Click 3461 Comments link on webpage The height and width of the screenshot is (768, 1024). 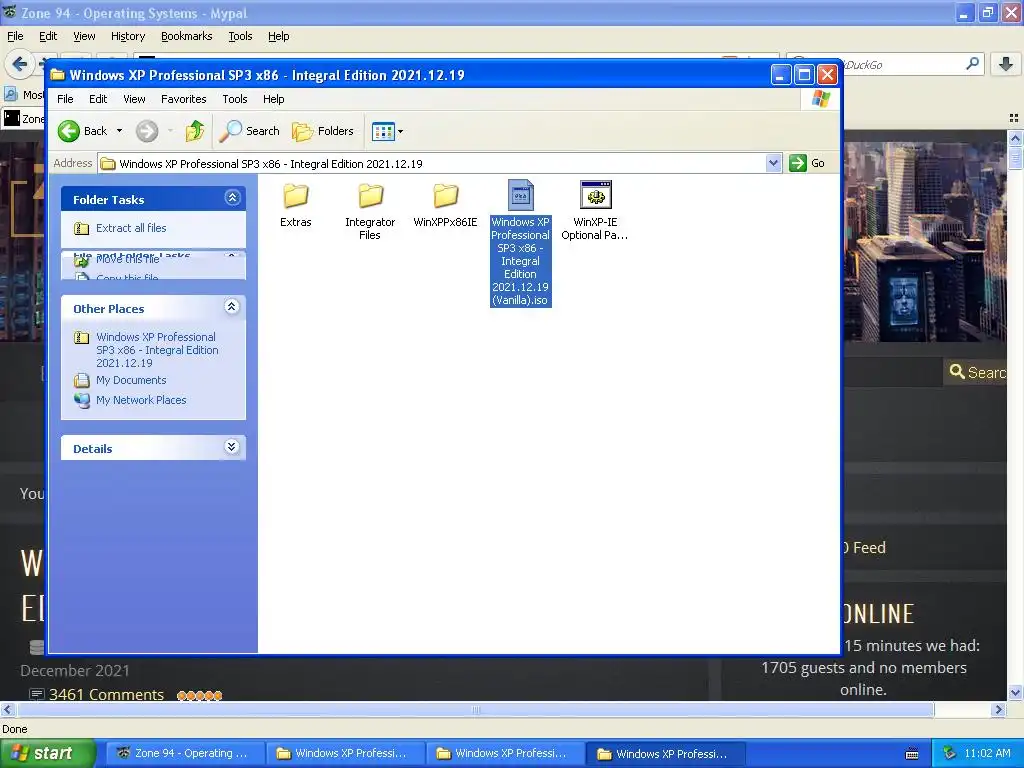[106, 695]
